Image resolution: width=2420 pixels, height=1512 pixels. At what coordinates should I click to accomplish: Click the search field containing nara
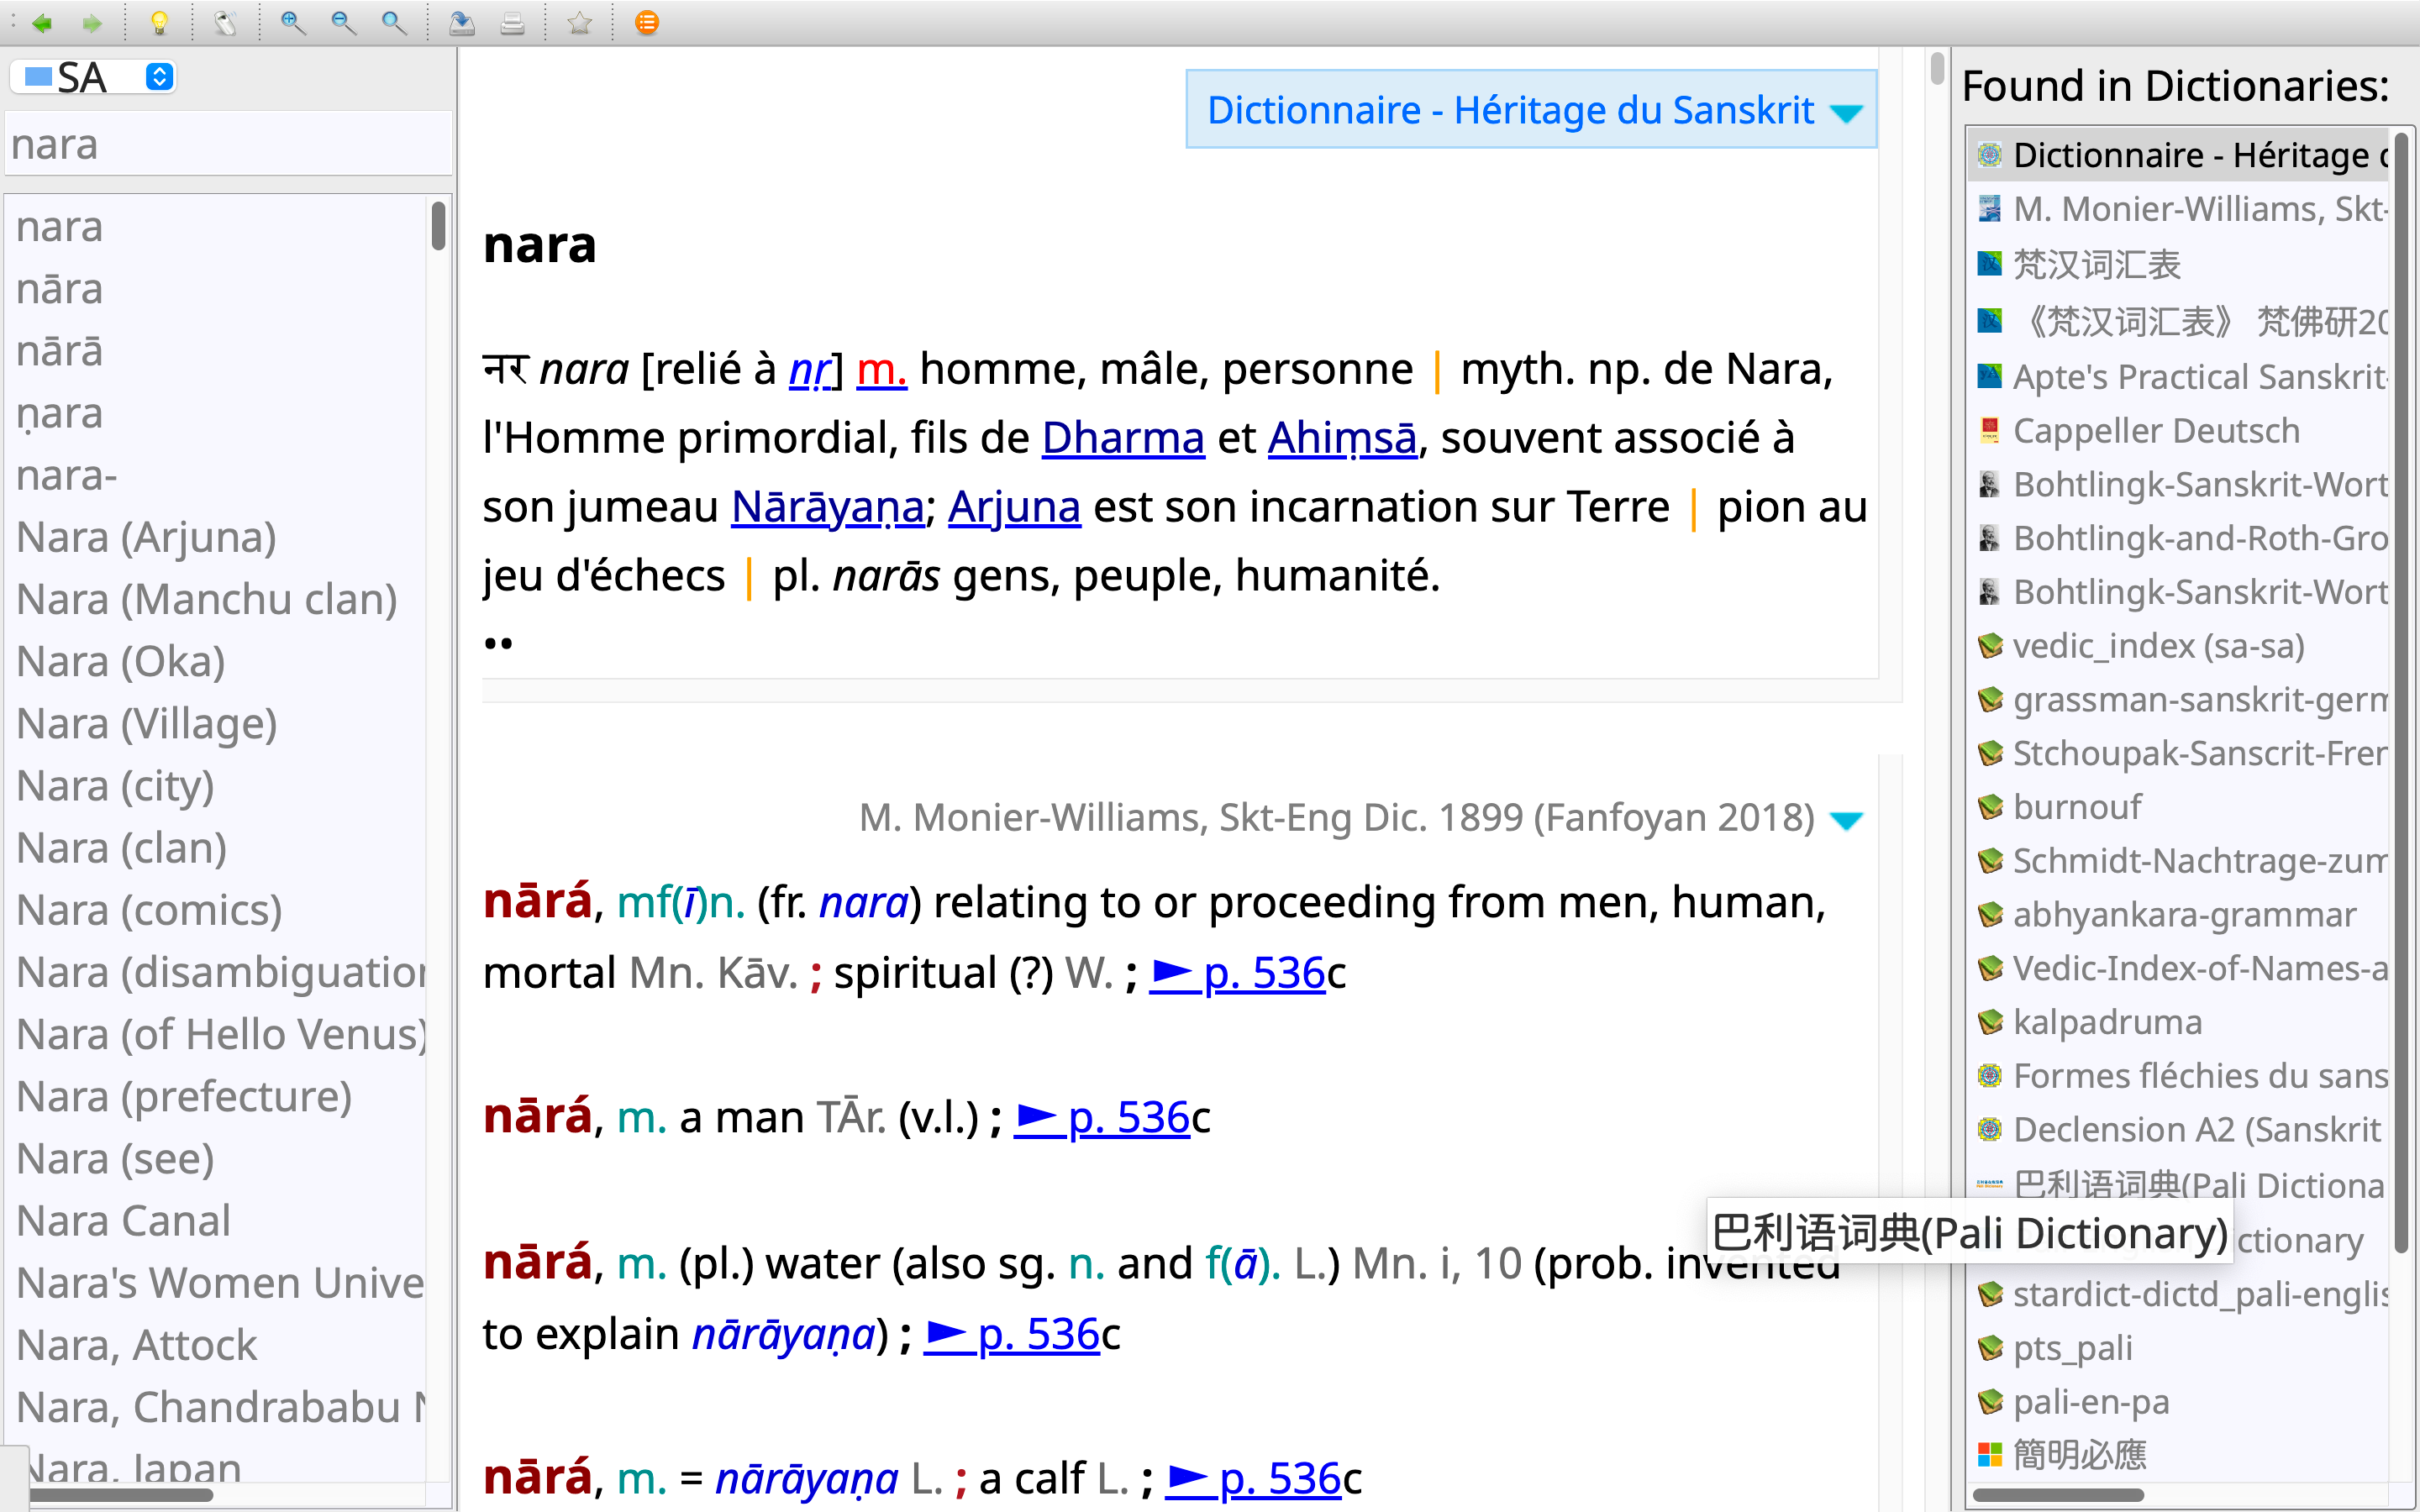[228, 145]
